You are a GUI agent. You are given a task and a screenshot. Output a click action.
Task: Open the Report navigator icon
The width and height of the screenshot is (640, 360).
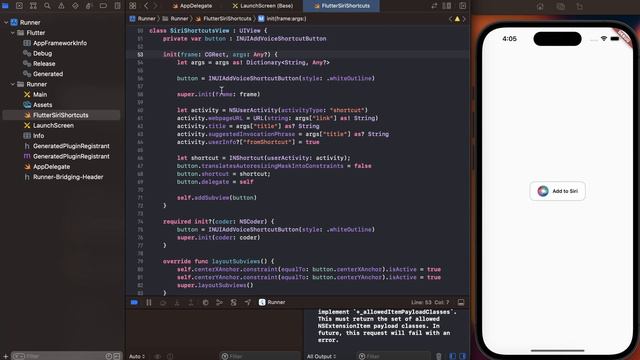click(117, 6)
